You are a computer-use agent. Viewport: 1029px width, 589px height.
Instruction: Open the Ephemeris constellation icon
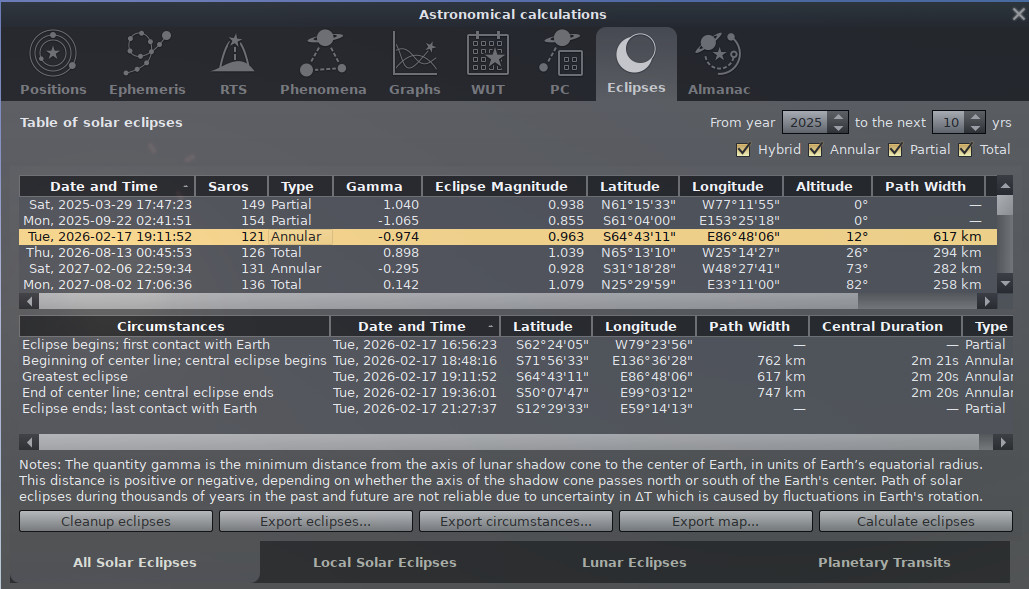pos(147,54)
